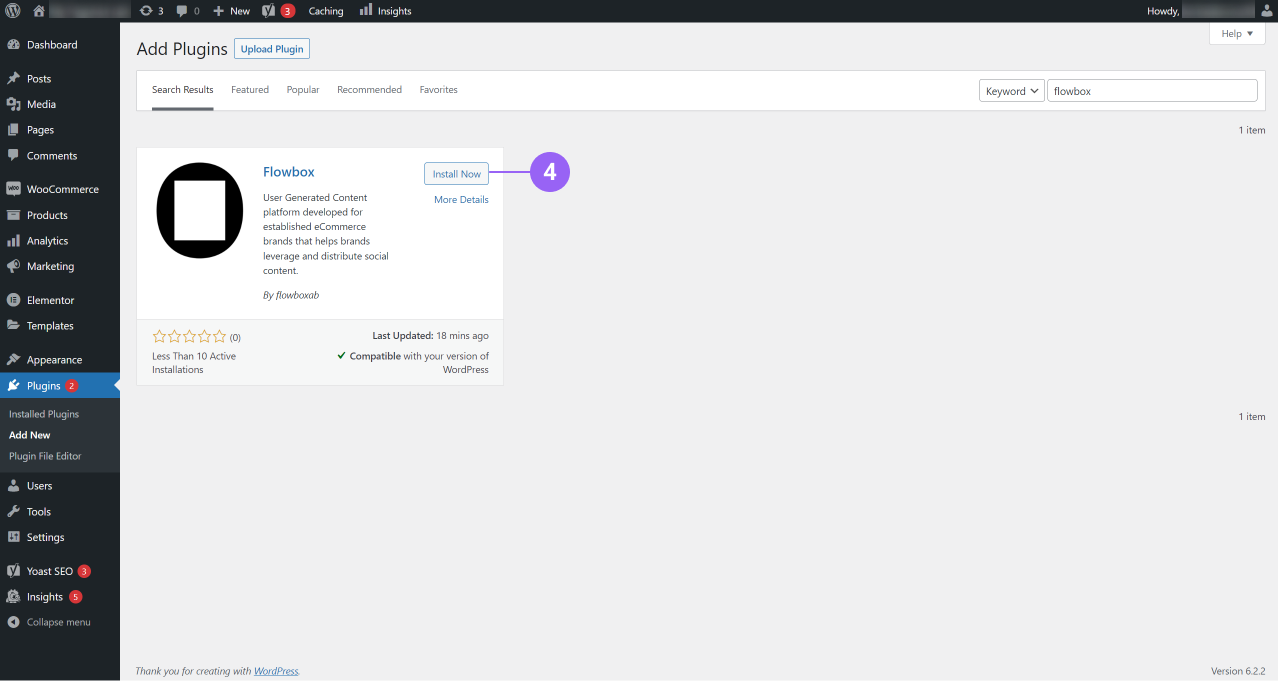Open the Howdy user account menu

[1211, 11]
